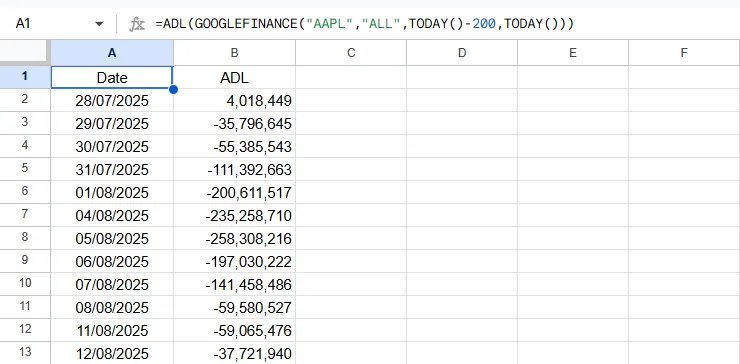Select row 3 header

click(25, 123)
